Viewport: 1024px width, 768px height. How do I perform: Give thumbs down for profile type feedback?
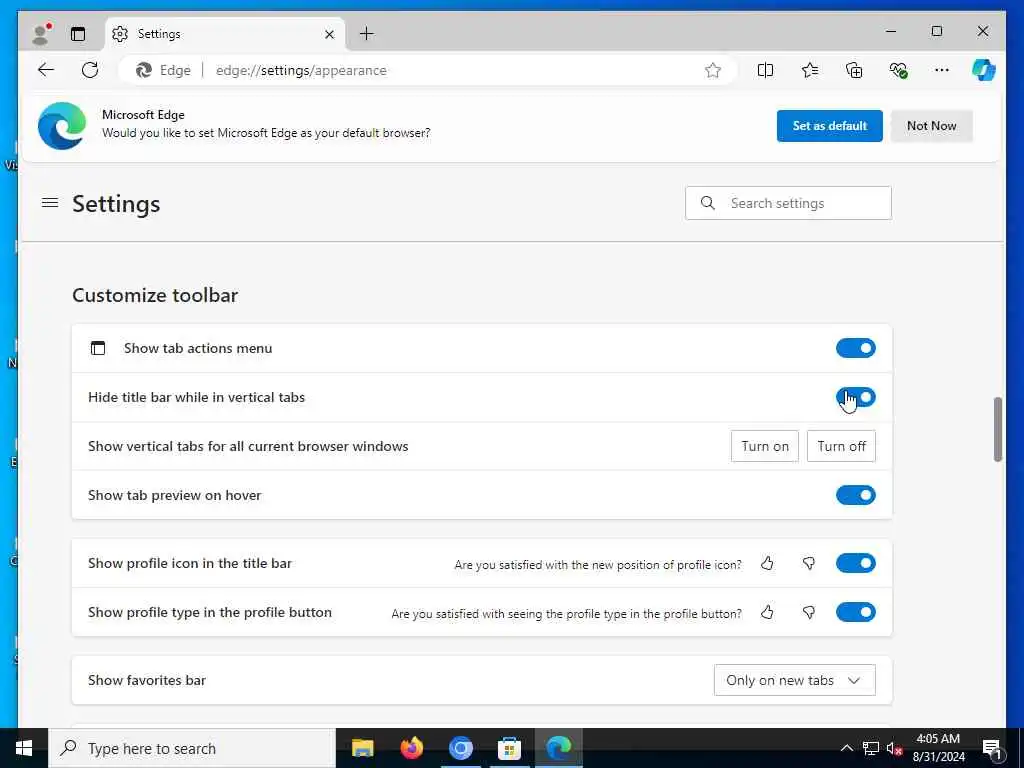pos(808,613)
